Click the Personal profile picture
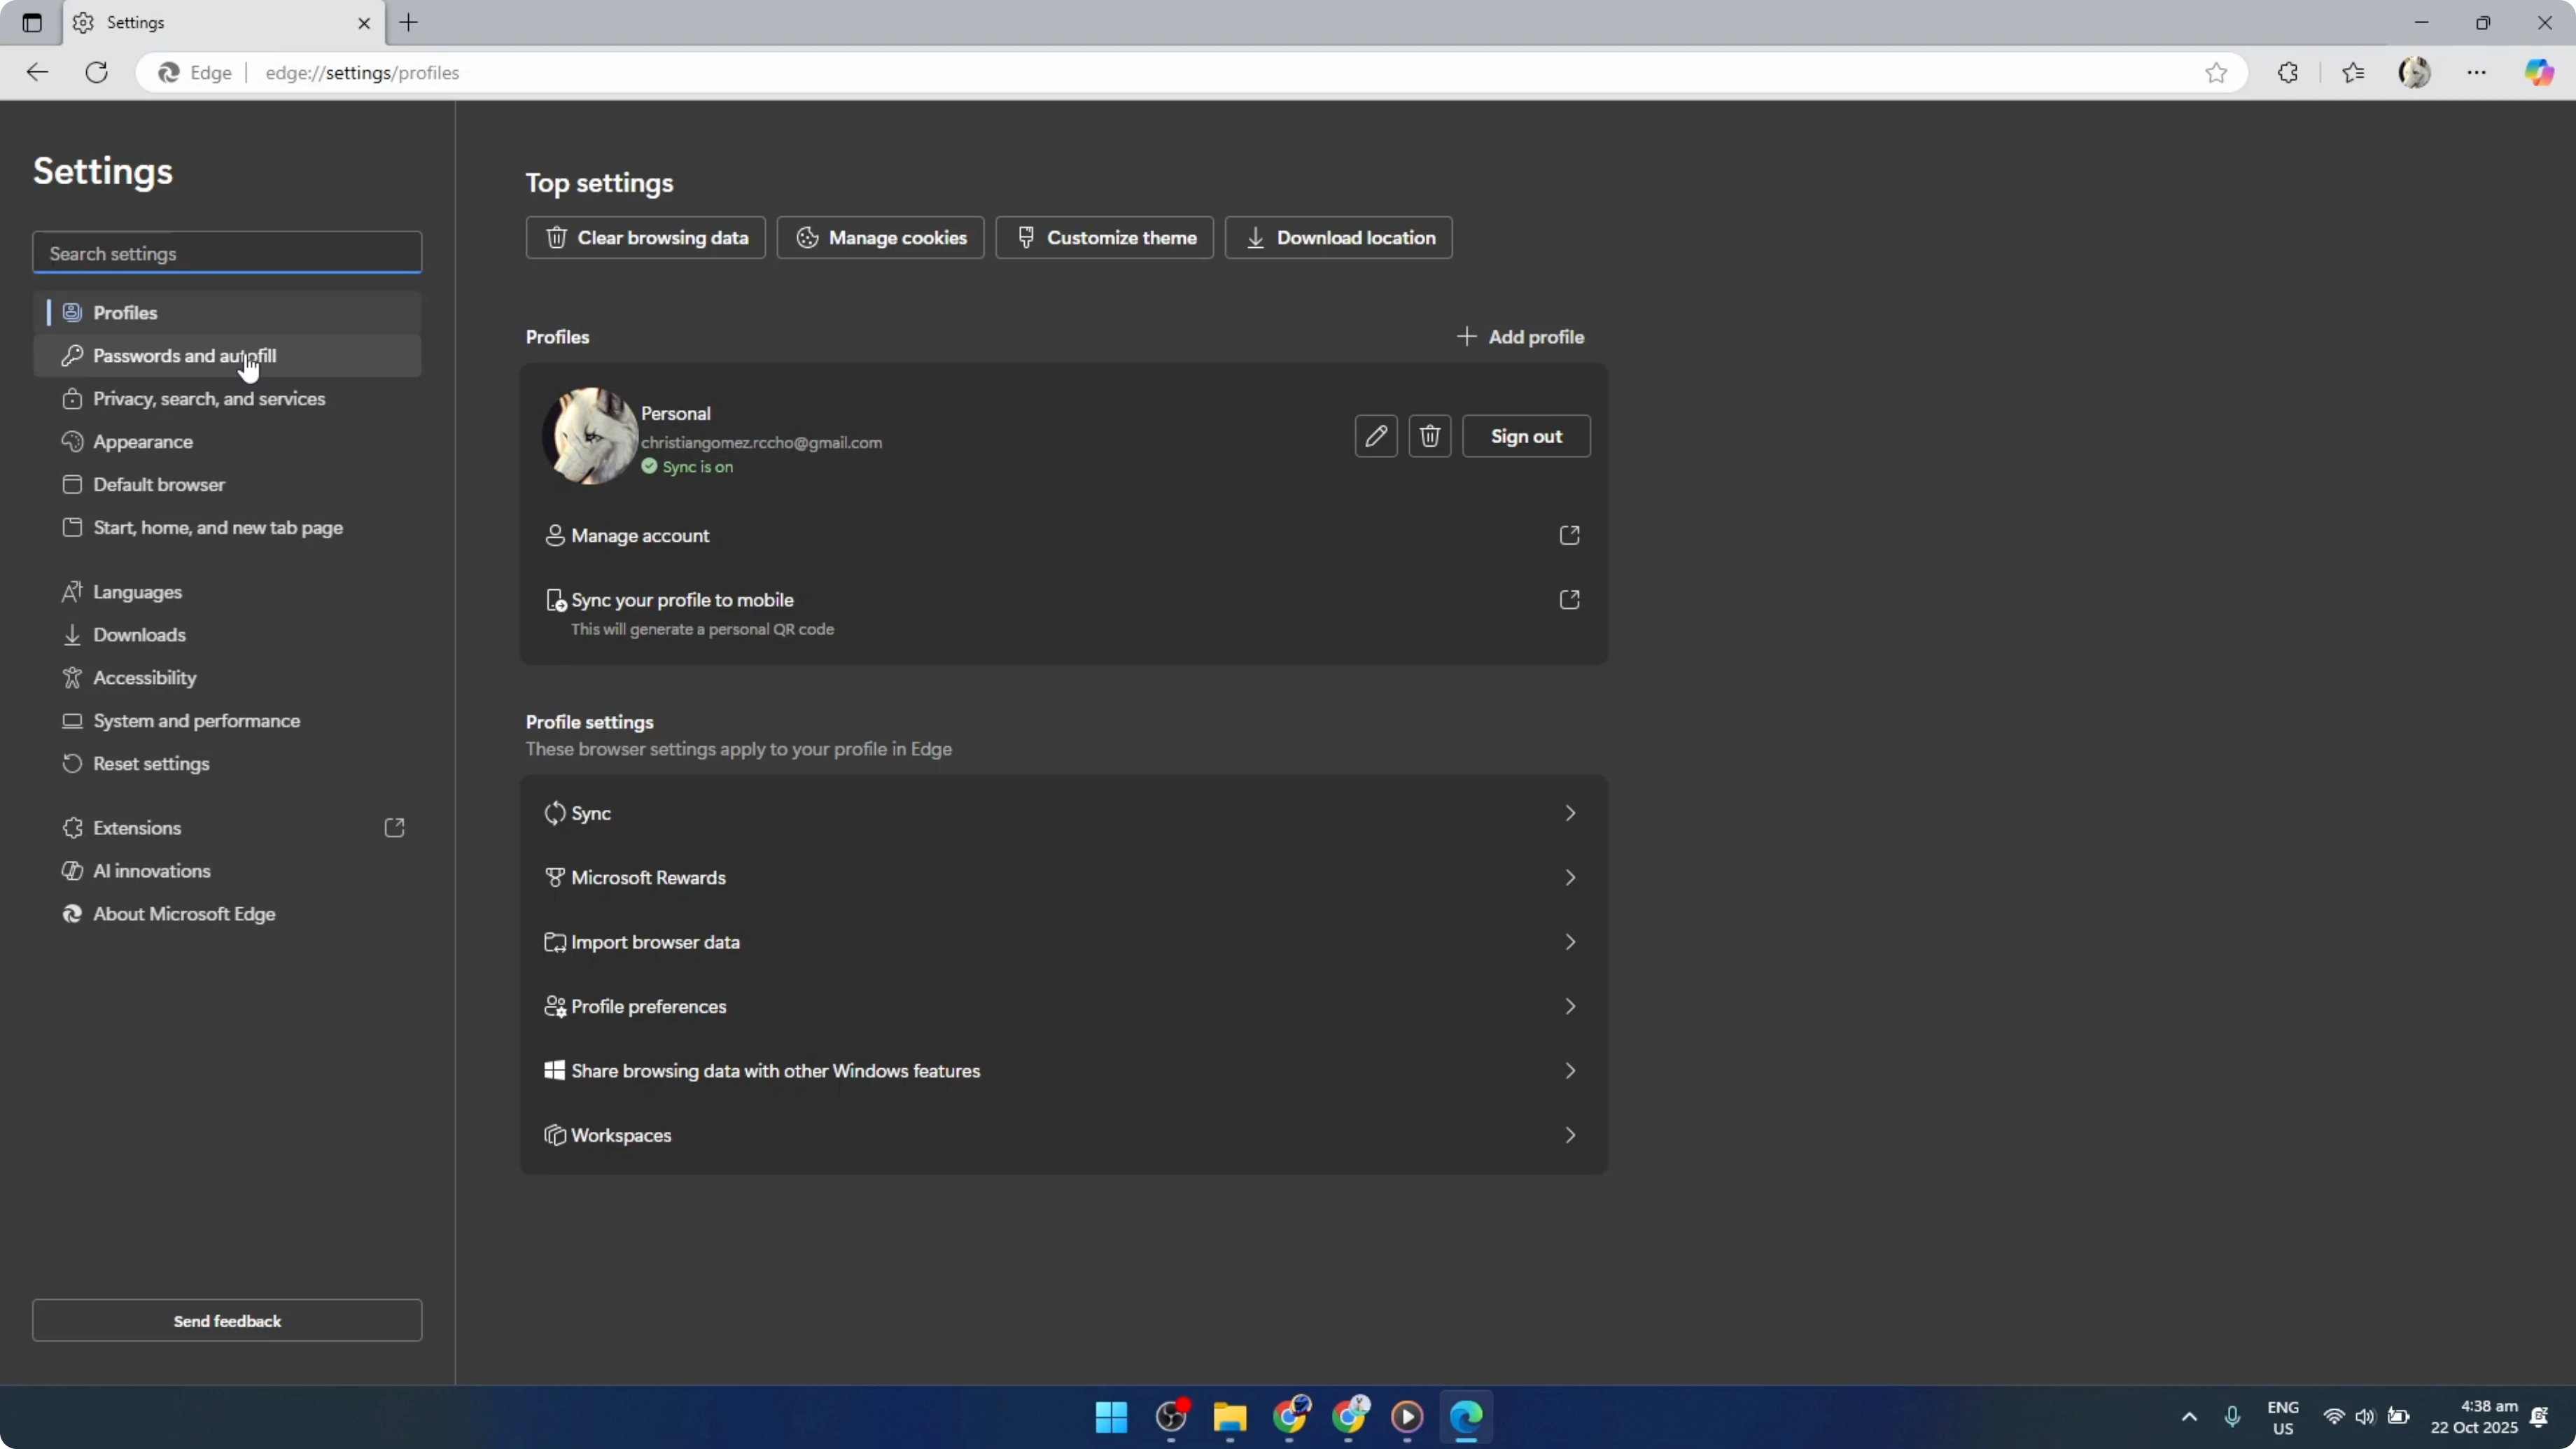The image size is (2576, 1449). 590,436
